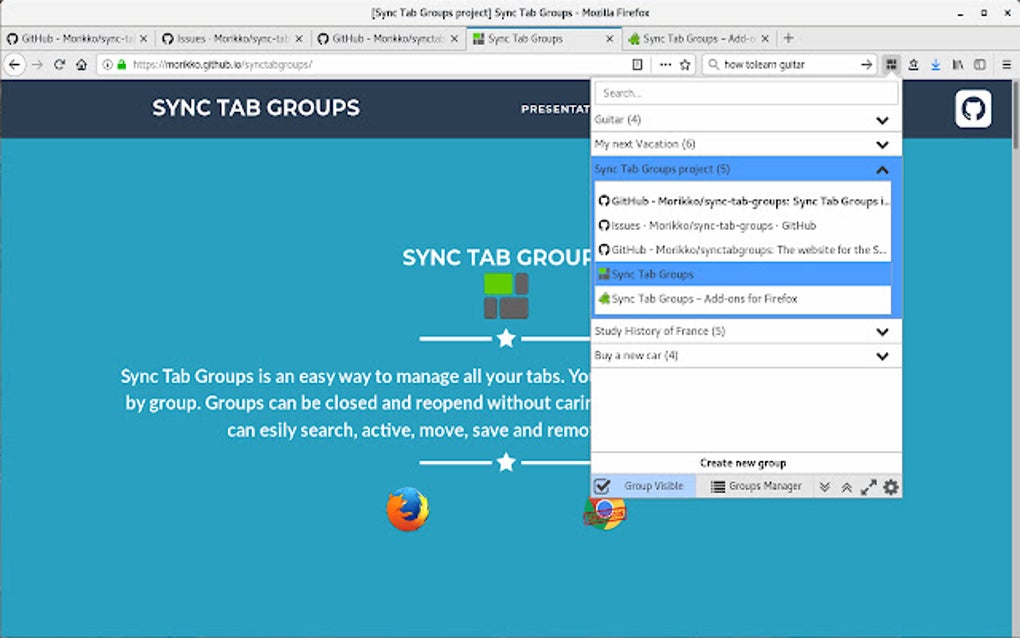Open the popup in expanded window view
The width and height of the screenshot is (1020, 638).
868,486
